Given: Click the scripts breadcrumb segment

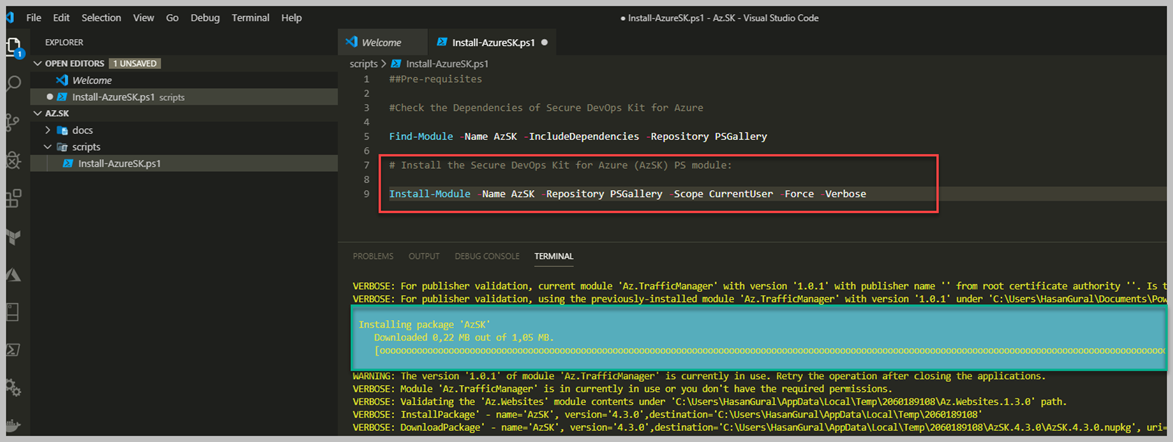Looking at the screenshot, I should pos(364,64).
